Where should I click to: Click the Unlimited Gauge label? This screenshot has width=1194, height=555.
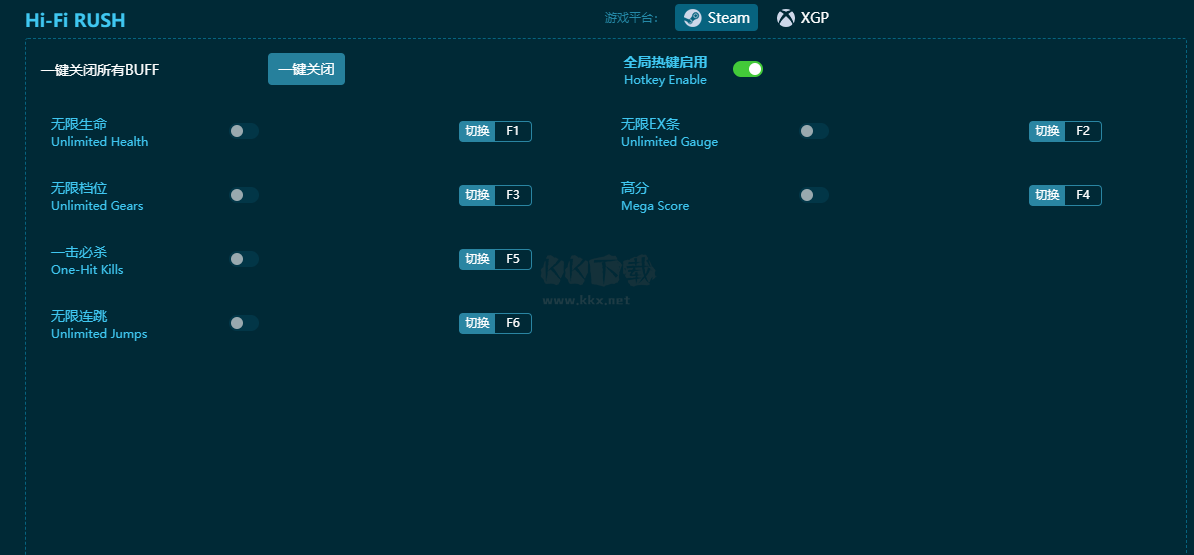coord(669,142)
